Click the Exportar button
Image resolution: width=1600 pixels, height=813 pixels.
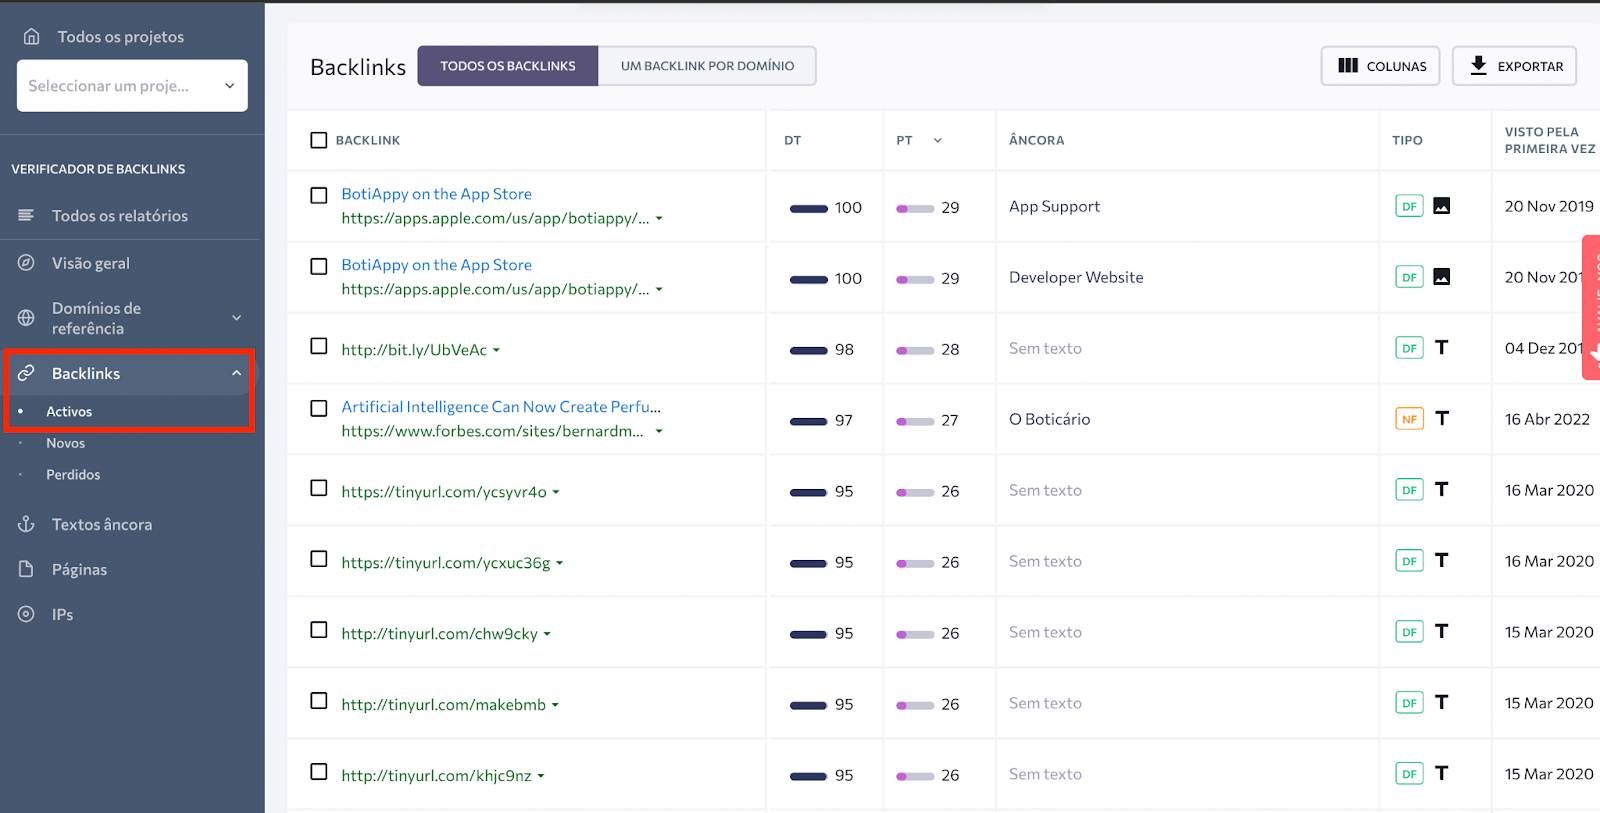[1514, 66]
